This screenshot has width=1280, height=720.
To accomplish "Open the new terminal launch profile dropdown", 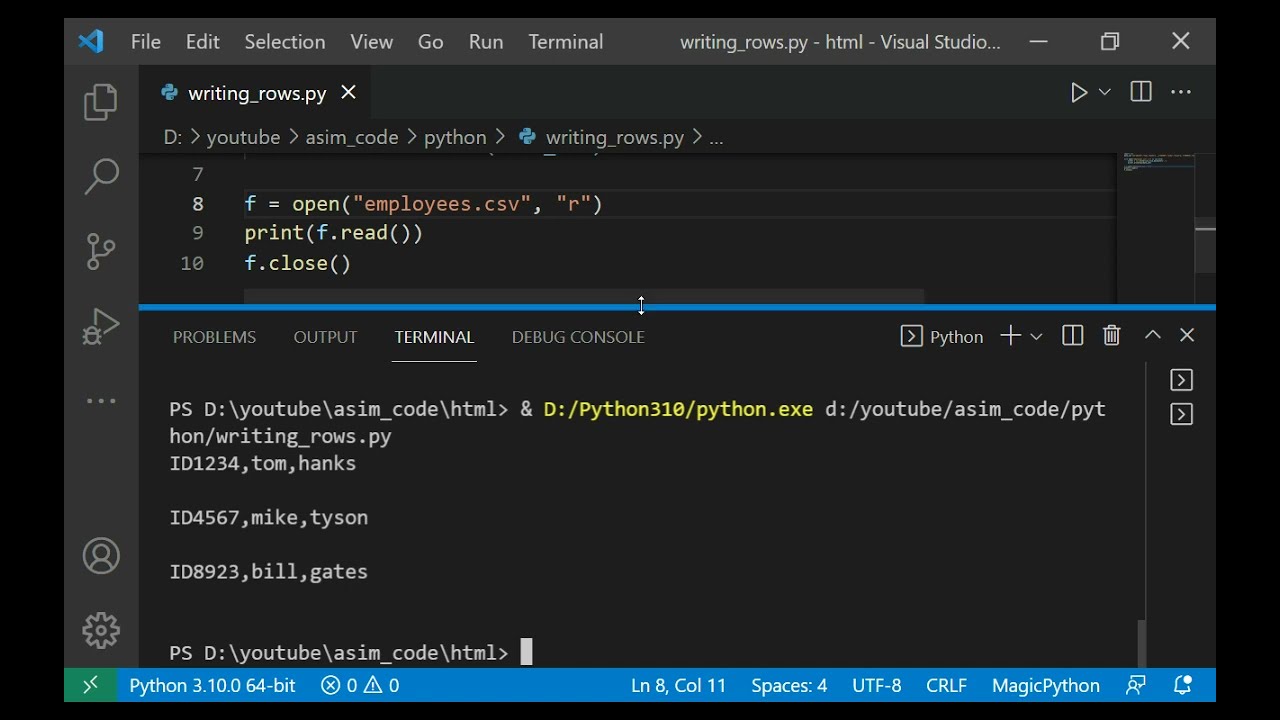I will coord(1036,337).
